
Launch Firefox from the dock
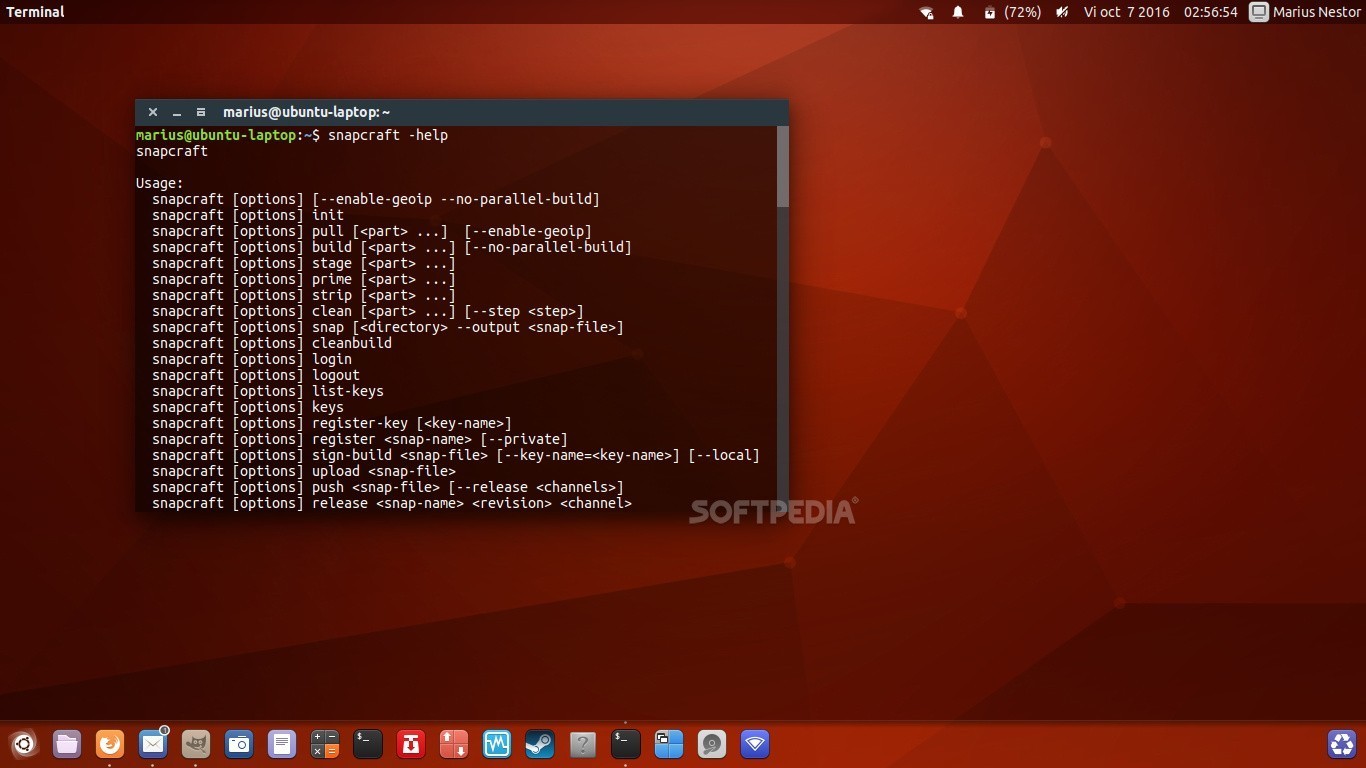click(x=110, y=744)
